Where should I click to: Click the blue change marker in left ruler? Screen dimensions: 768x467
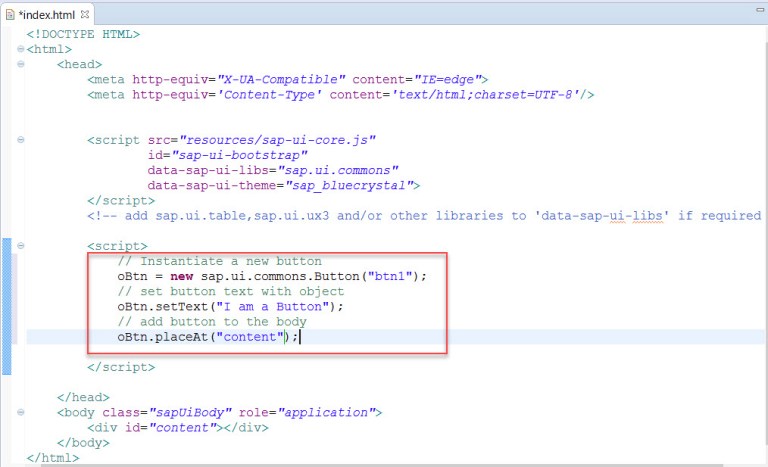point(6,306)
